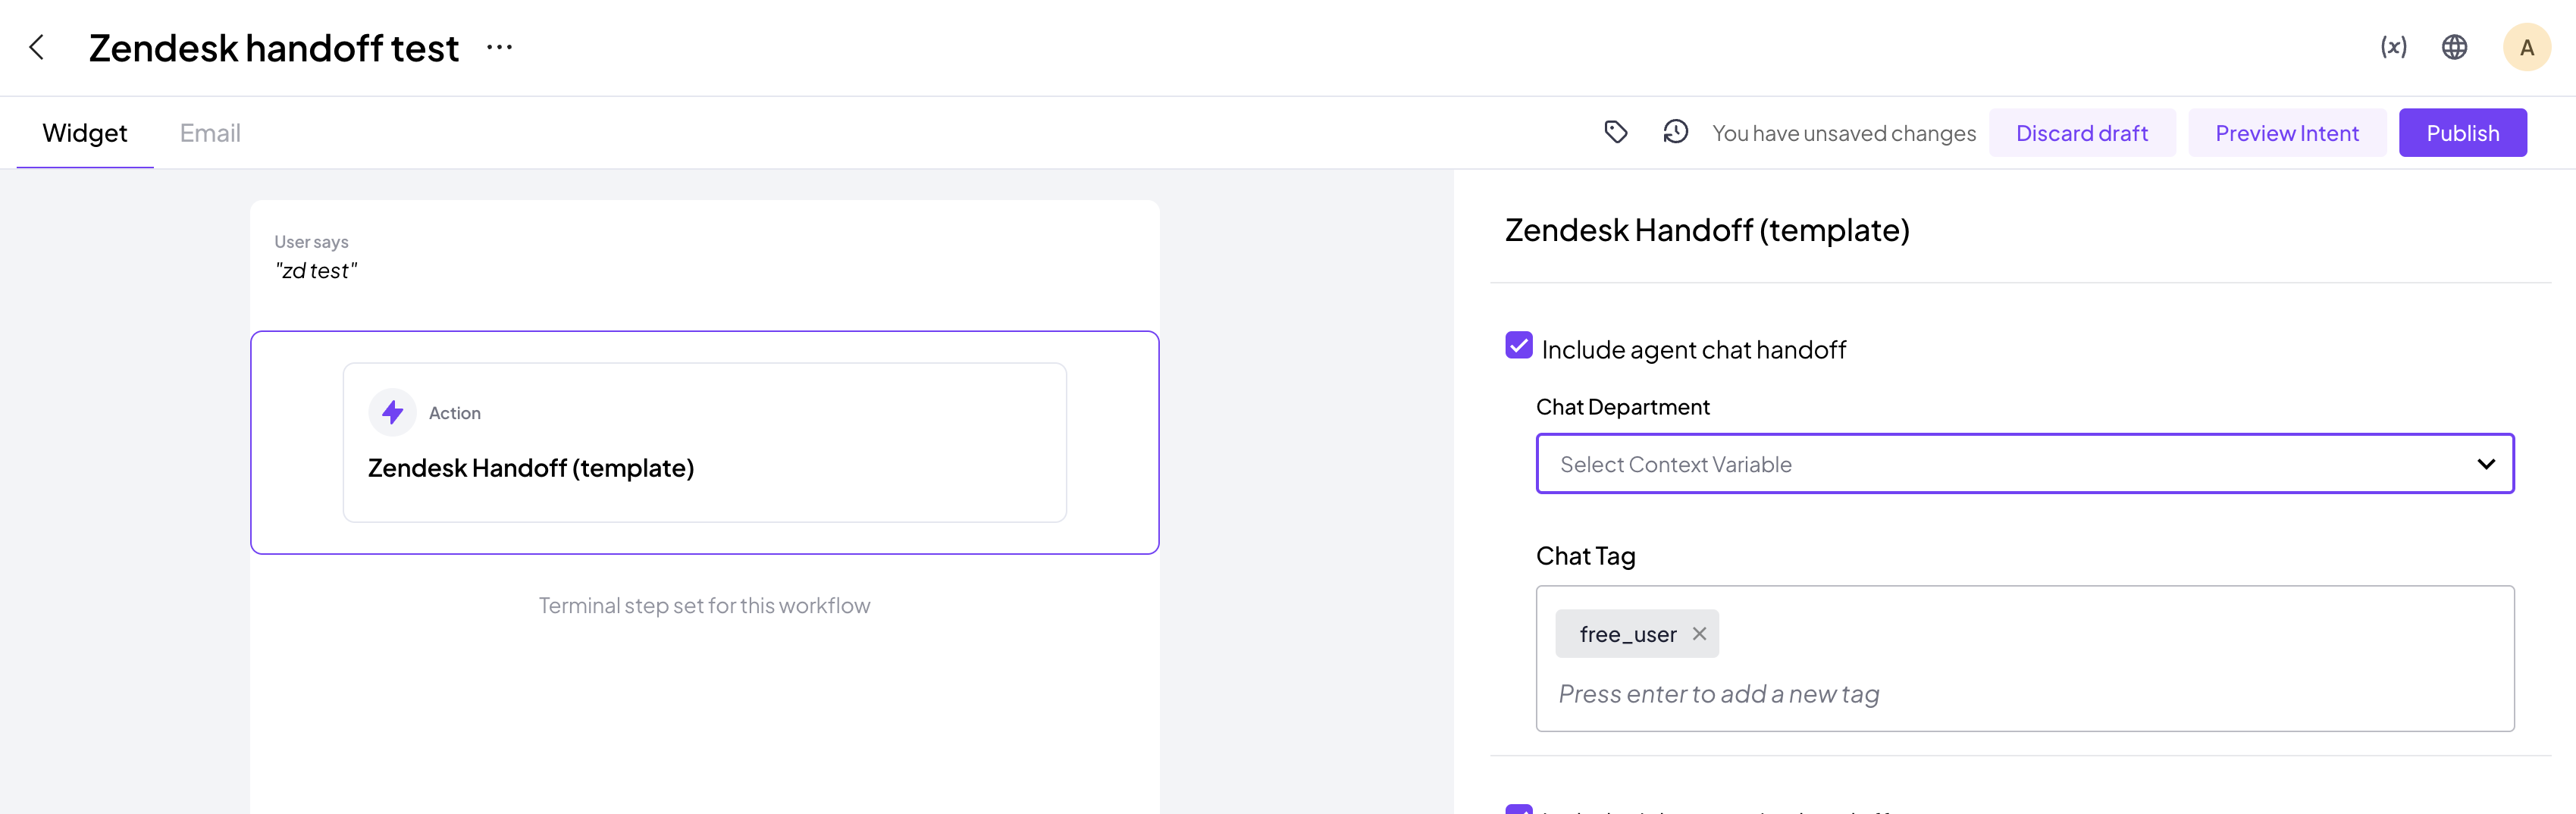The width and height of the screenshot is (2576, 814).
Task: Open the language globe icon
Action: (x=2454, y=47)
